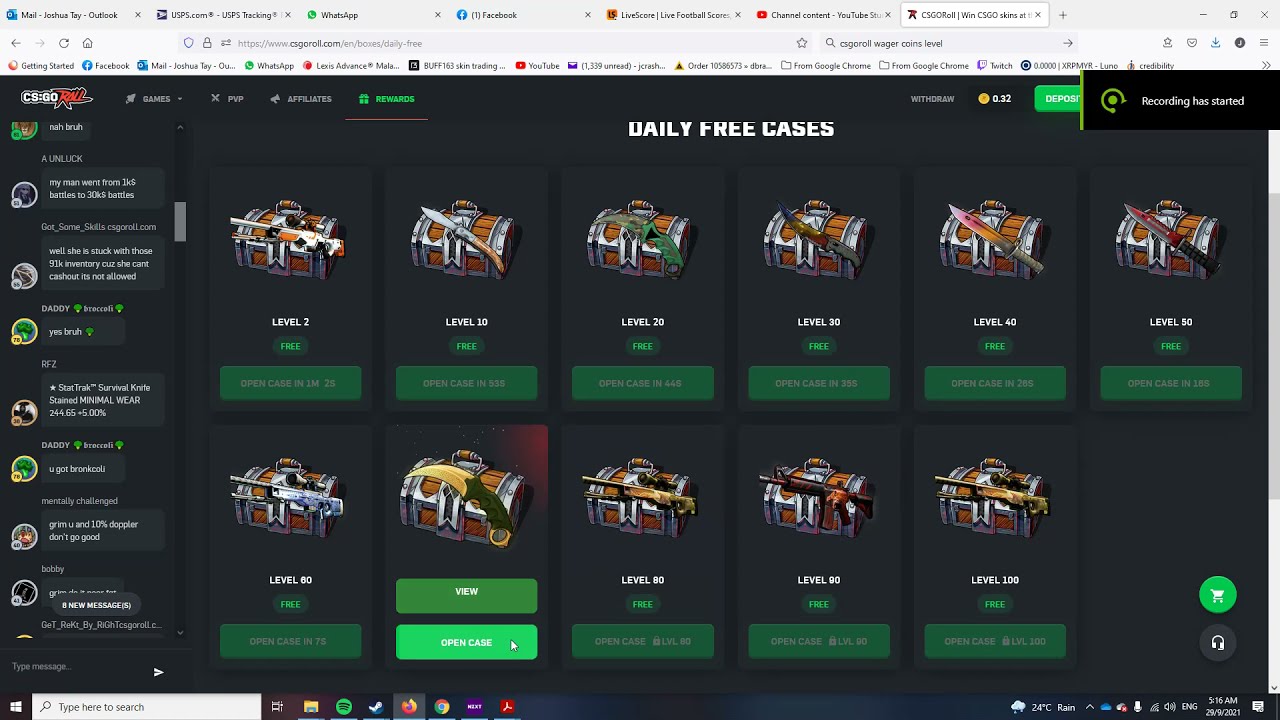1280x720 pixels.
Task: Show hidden system tray icons
Action: coord(1090,707)
